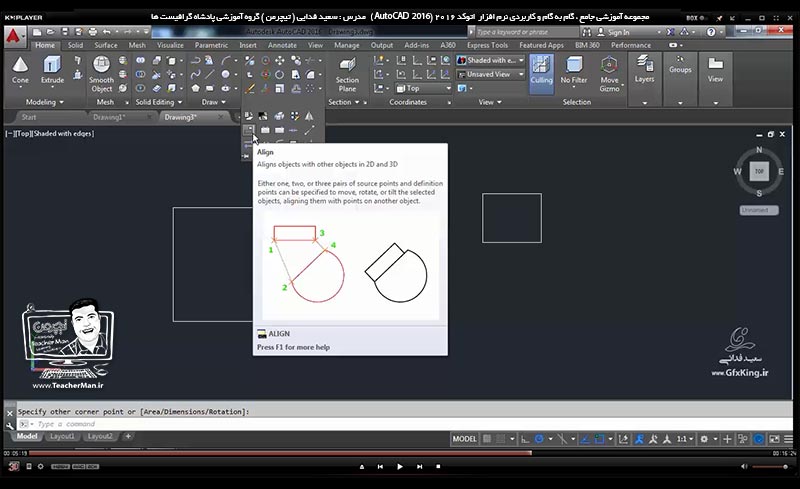The image size is (800, 489).
Task: Click the Help question mark icon
Action: tap(711, 32)
